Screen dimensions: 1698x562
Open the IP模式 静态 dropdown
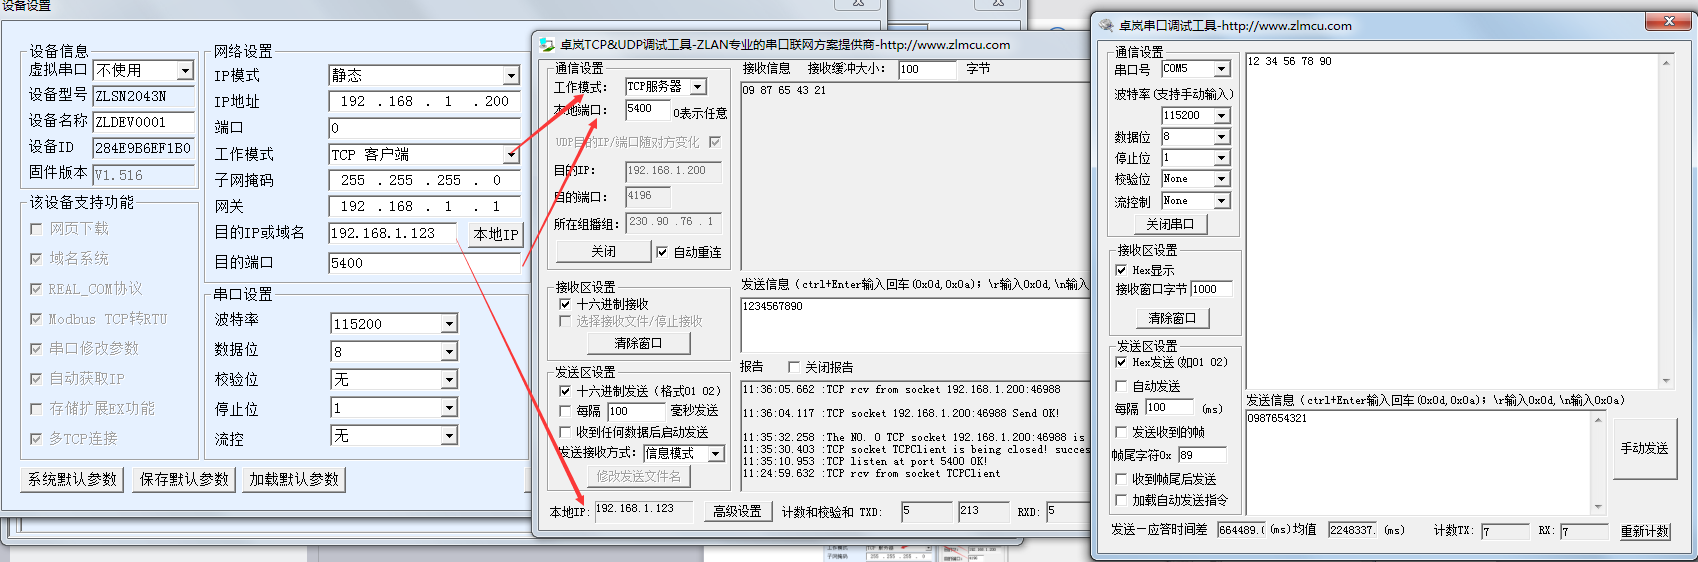coord(511,76)
